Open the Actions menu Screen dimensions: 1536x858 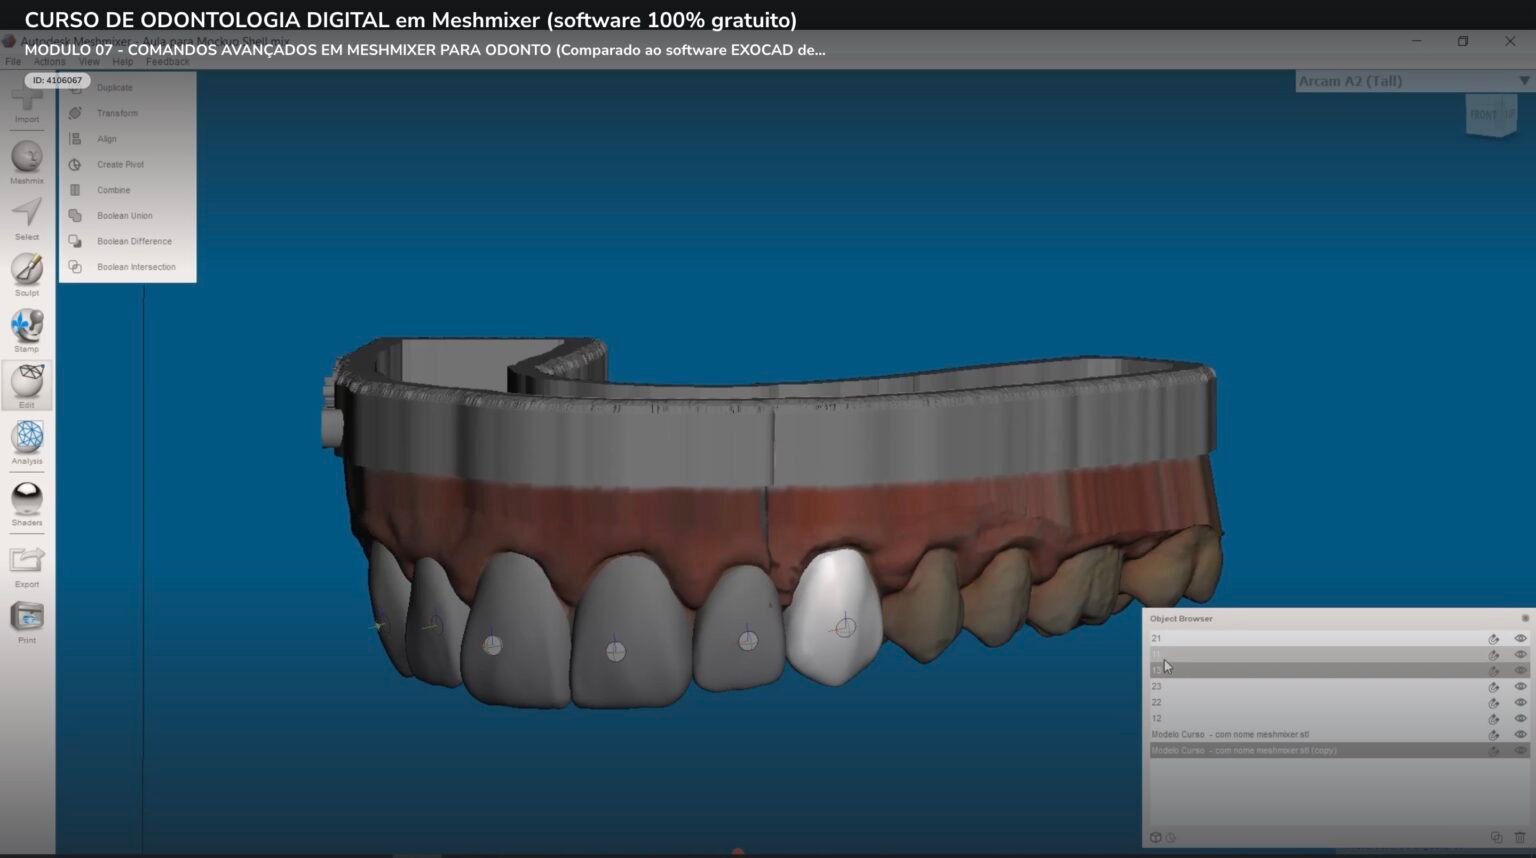(49, 61)
